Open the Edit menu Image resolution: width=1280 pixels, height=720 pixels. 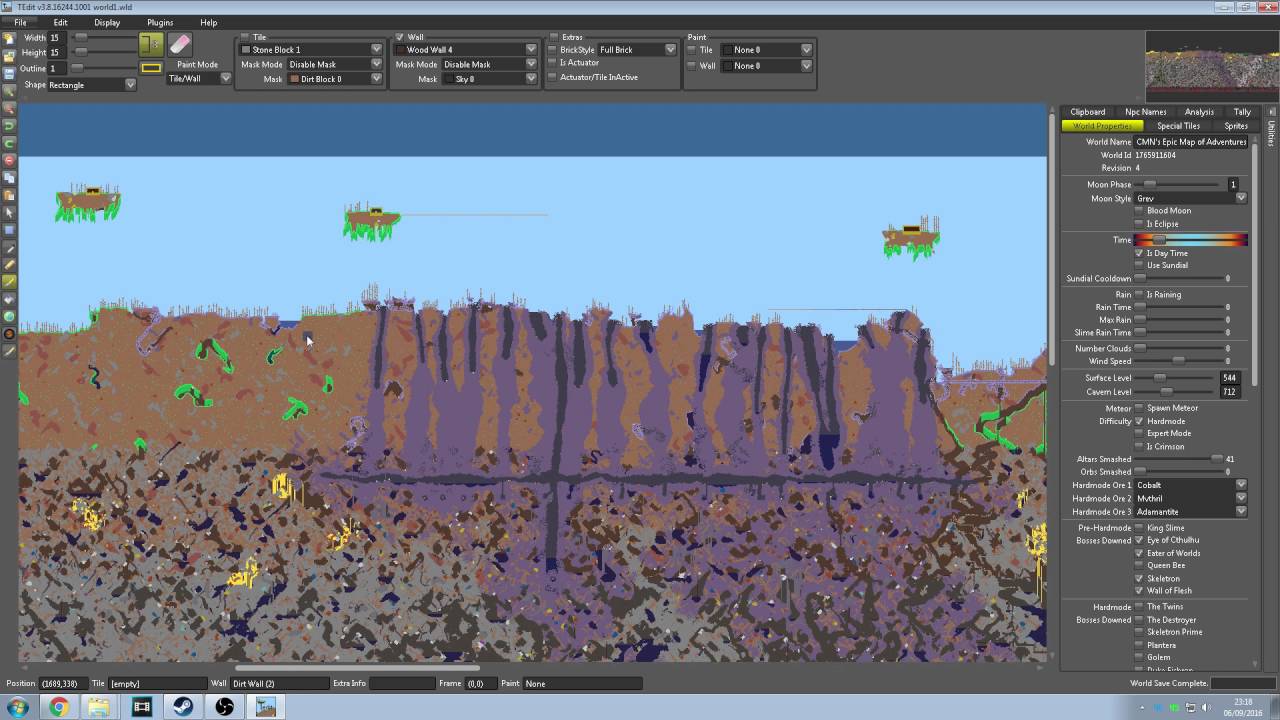[61, 22]
